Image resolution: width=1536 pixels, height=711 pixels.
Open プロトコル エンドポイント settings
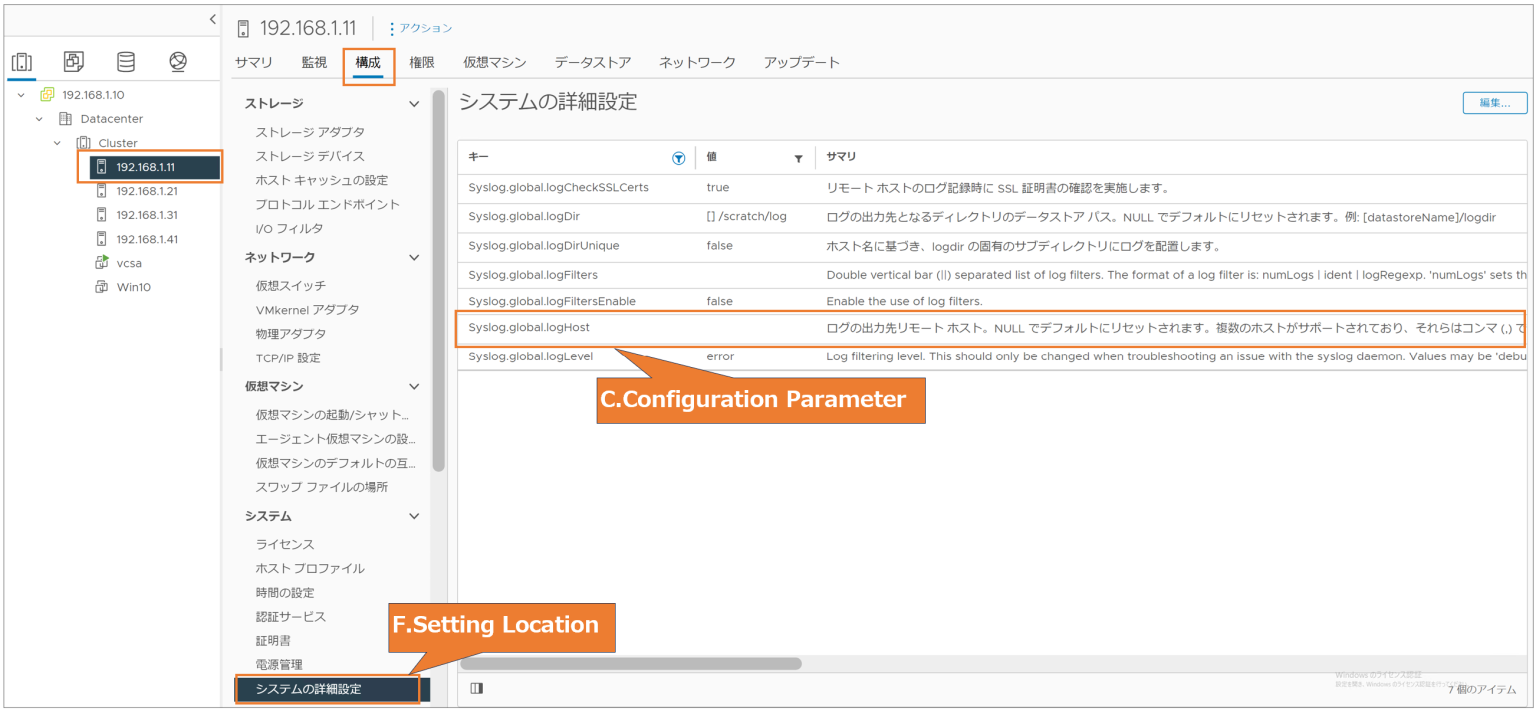pyautogui.click(x=327, y=204)
